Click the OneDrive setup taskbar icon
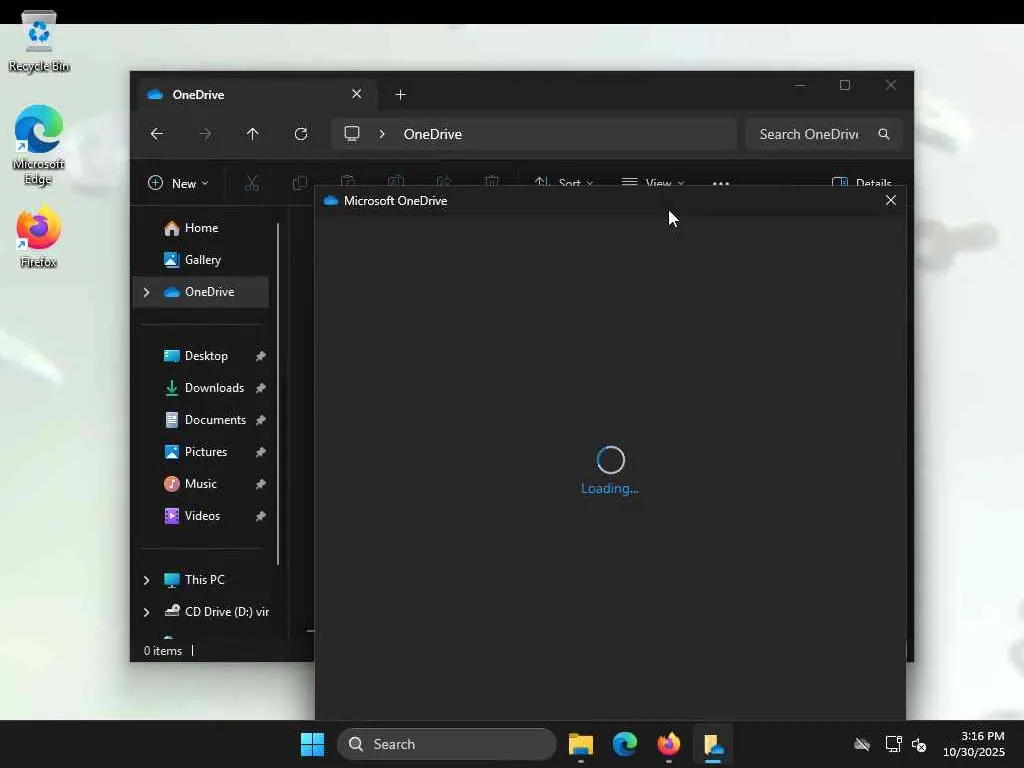This screenshot has width=1024, height=768. point(713,744)
